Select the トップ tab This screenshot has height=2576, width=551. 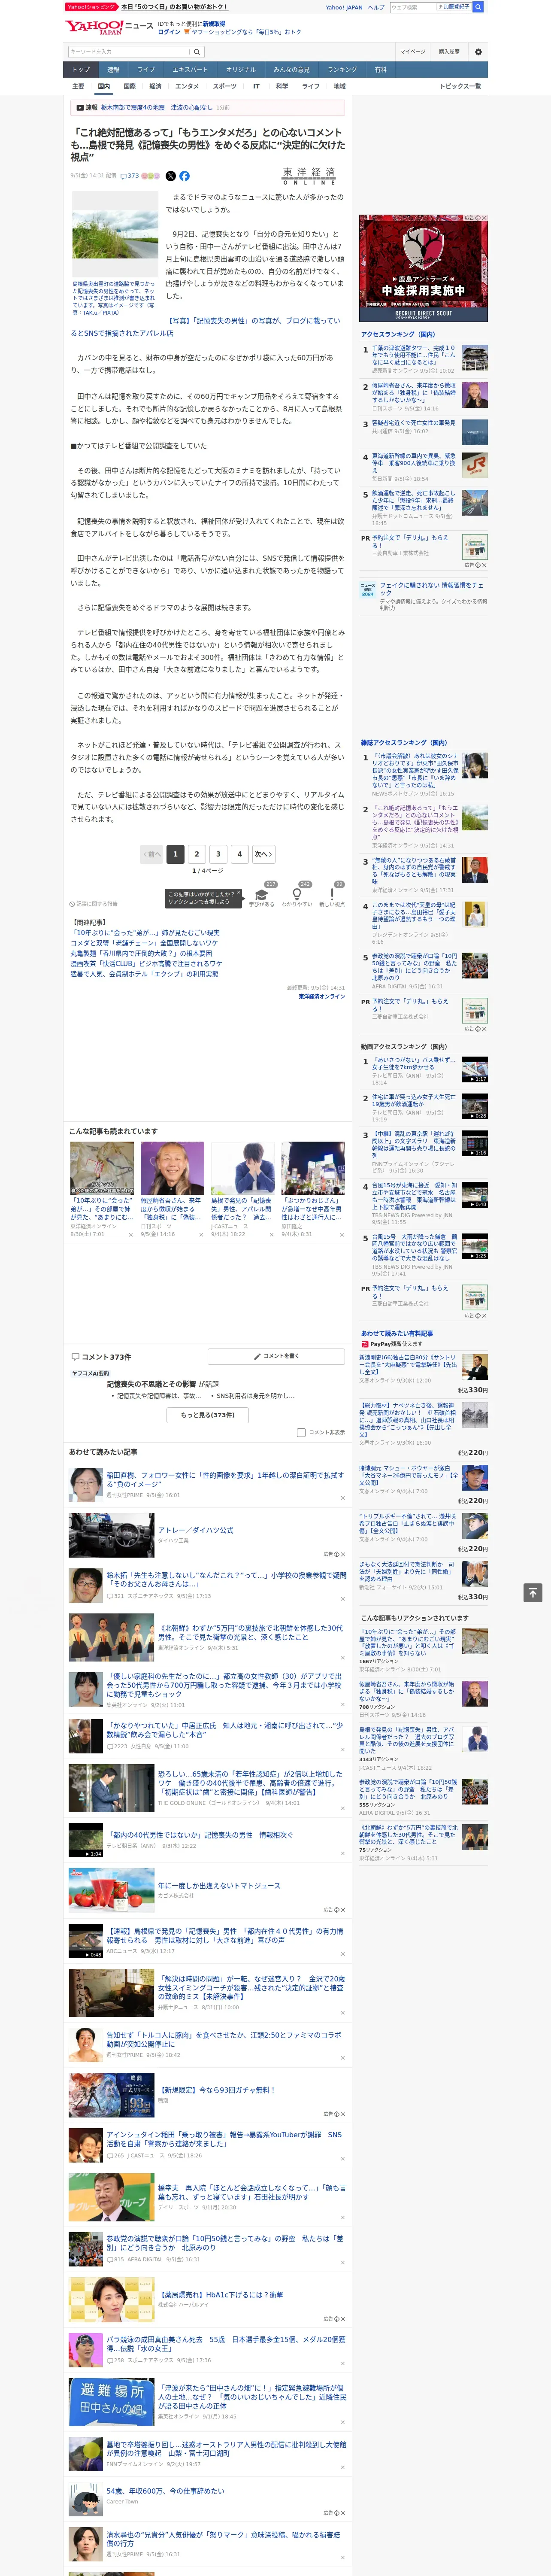[81, 70]
